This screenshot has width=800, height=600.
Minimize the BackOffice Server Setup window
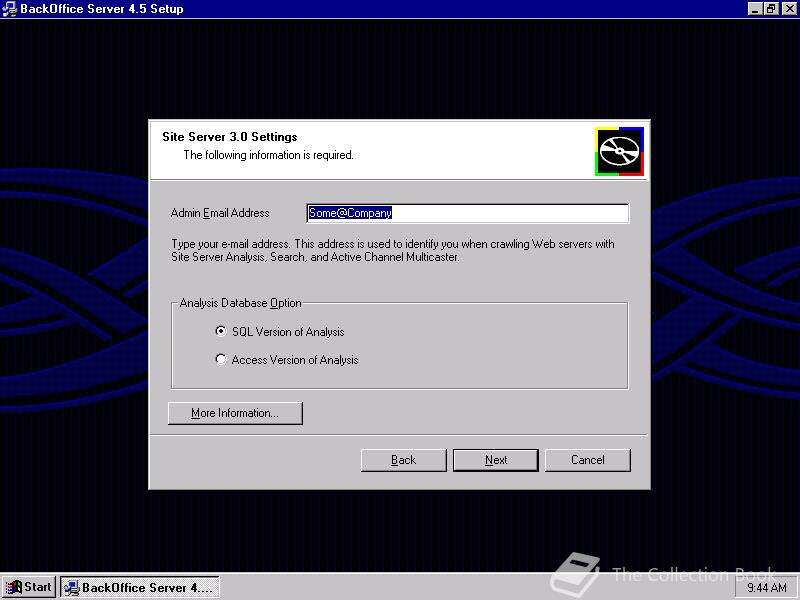pos(755,9)
